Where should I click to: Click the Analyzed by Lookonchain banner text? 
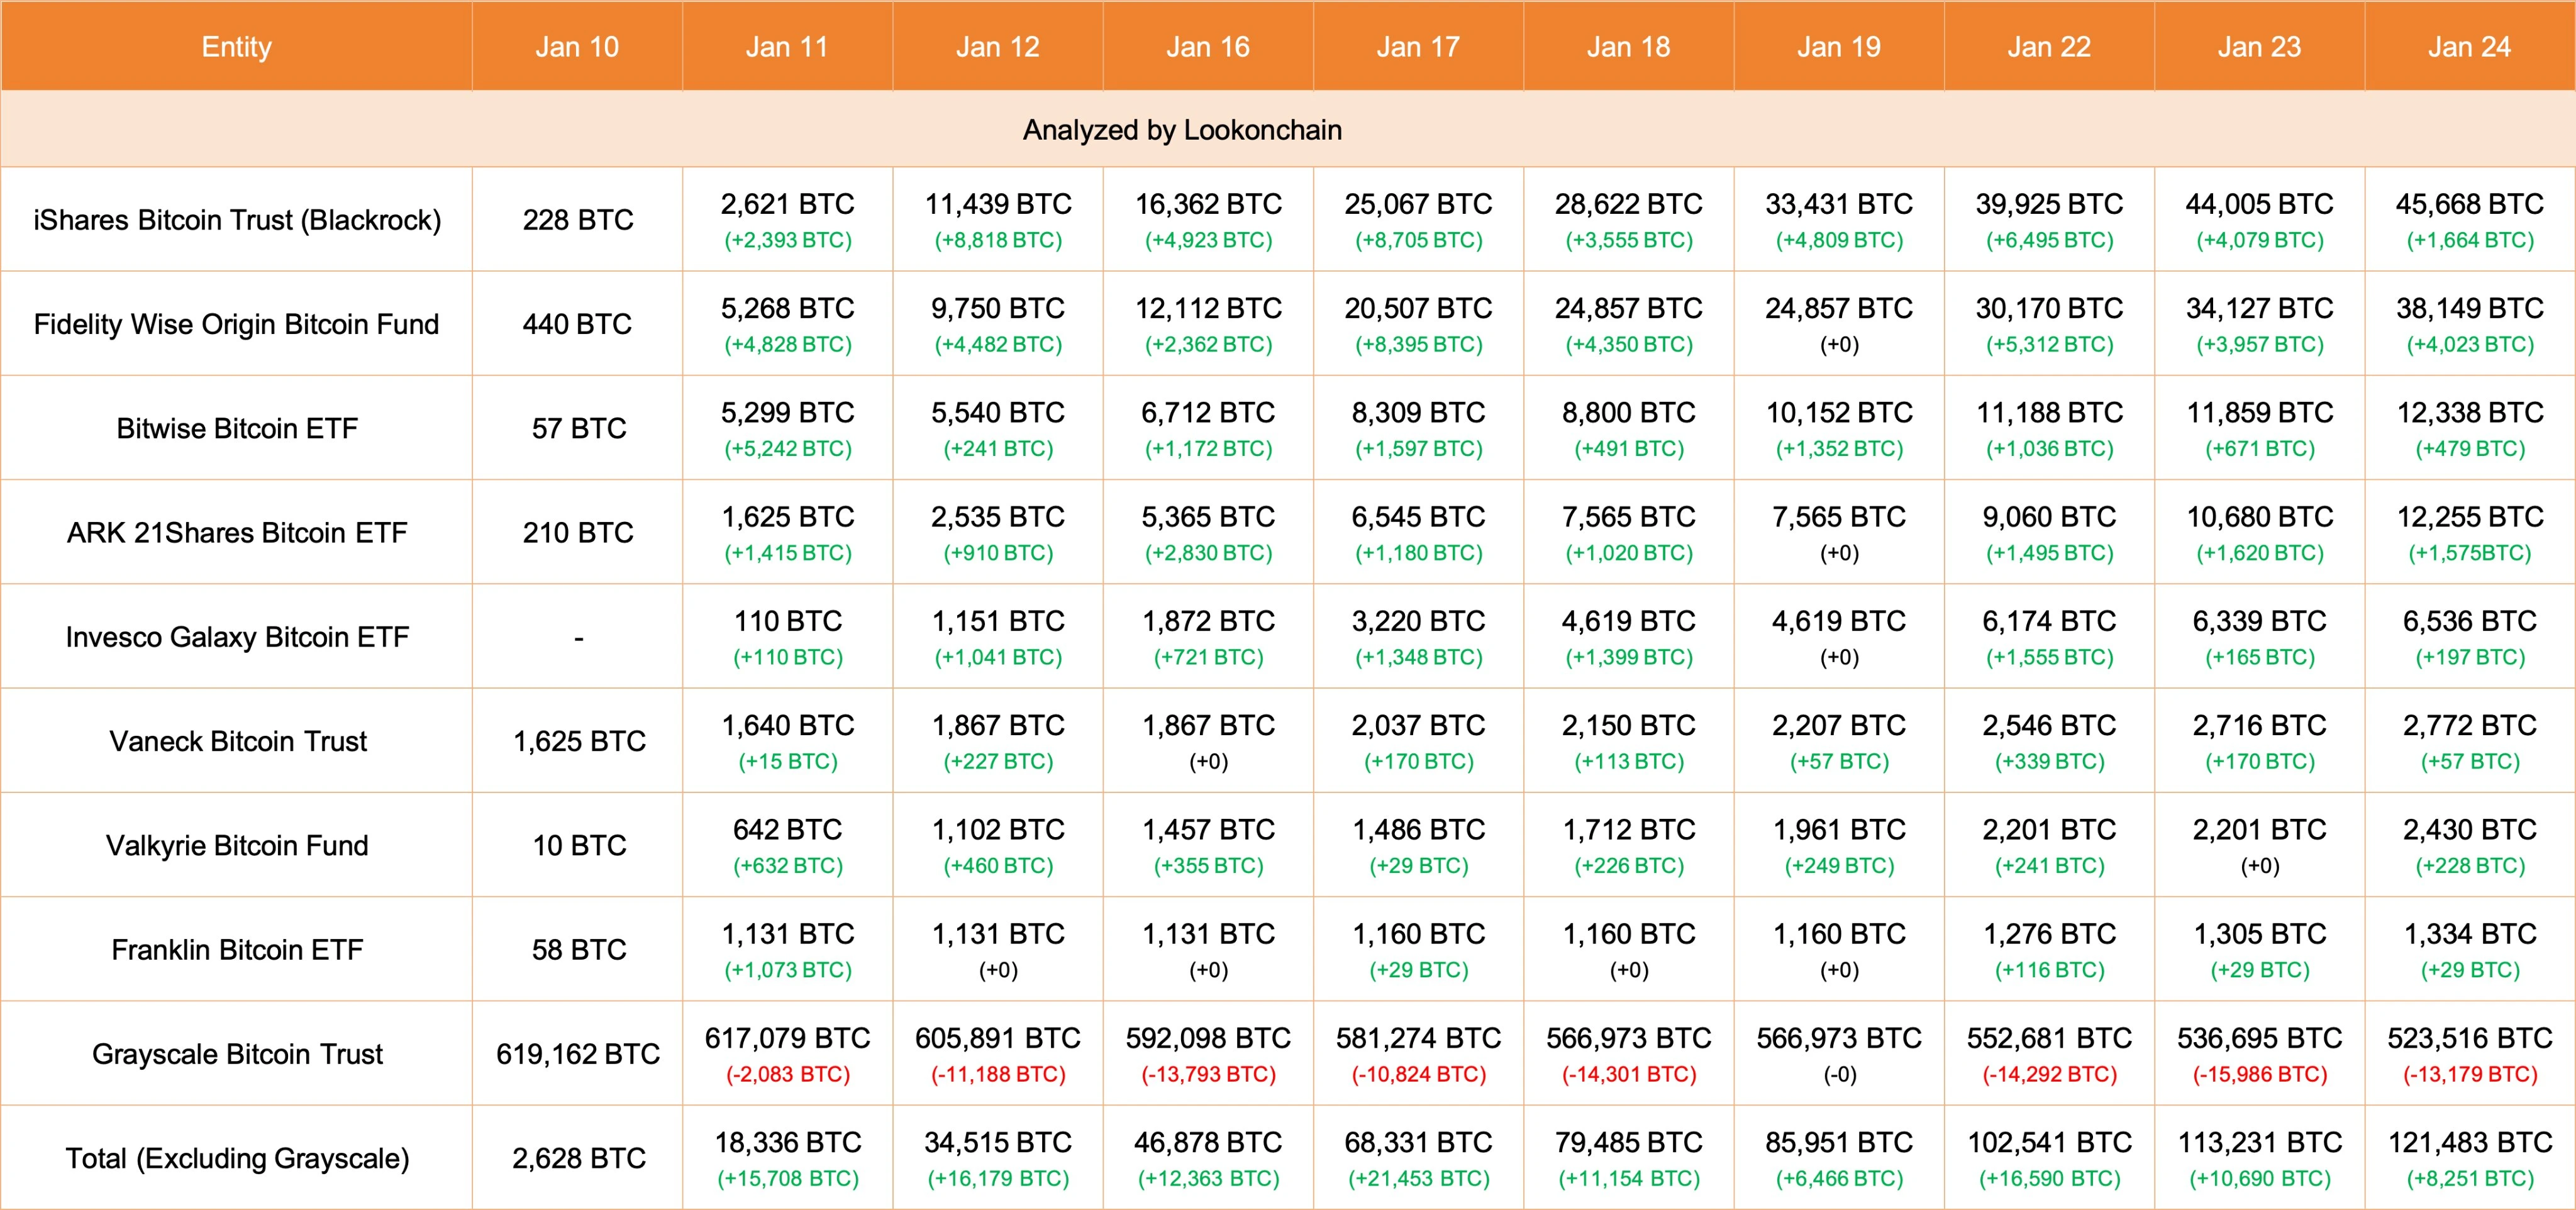1182,130
